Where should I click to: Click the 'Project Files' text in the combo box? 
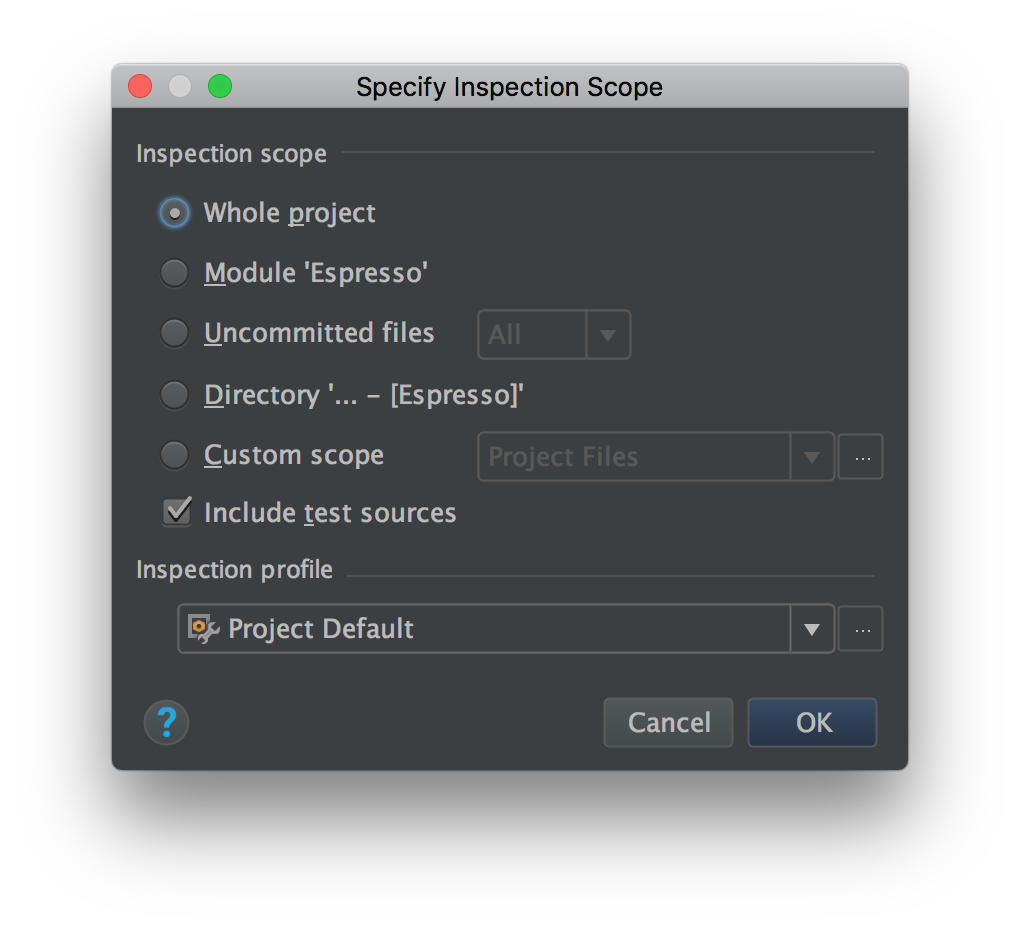(563, 457)
